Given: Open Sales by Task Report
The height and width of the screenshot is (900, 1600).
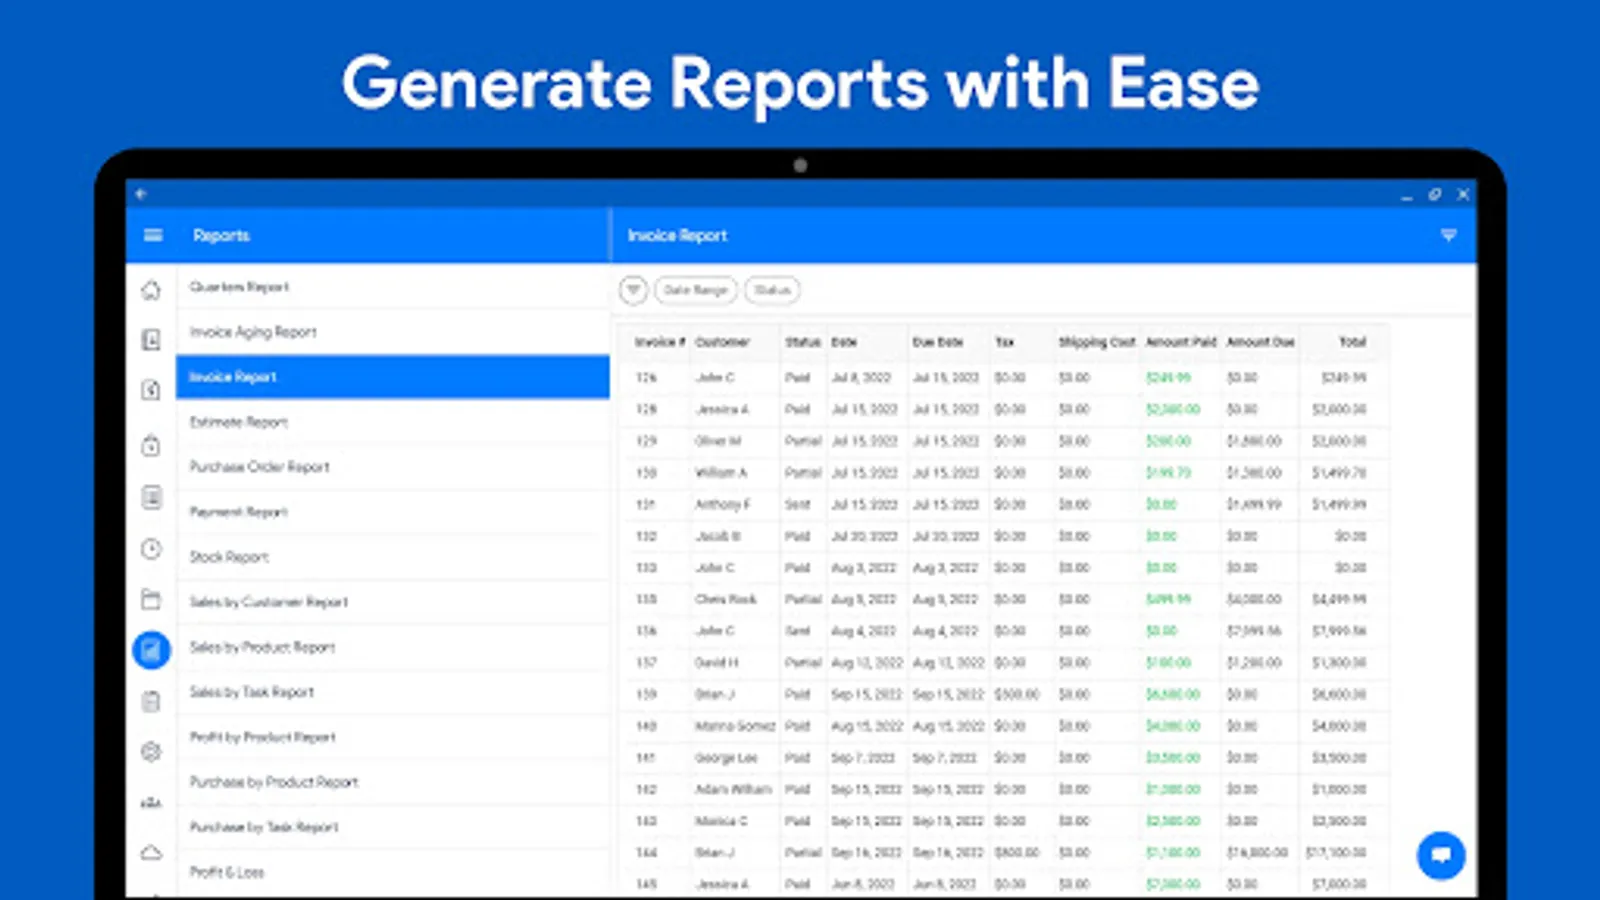Looking at the screenshot, I should point(393,692).
